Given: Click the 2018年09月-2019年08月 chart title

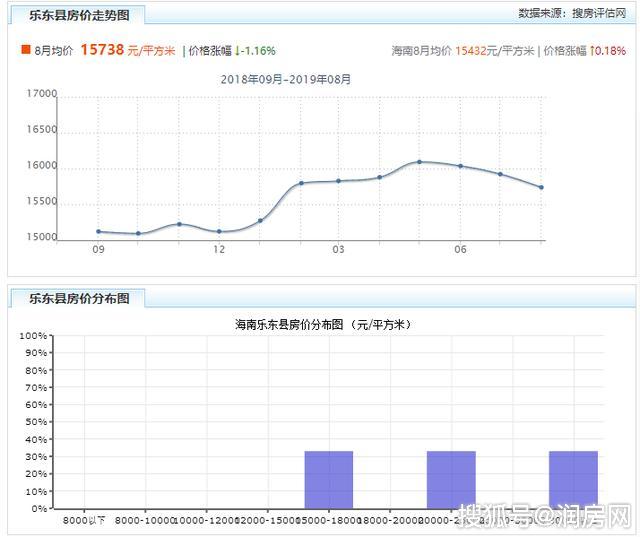Looking at the screenshot, I should click(286, 79).
